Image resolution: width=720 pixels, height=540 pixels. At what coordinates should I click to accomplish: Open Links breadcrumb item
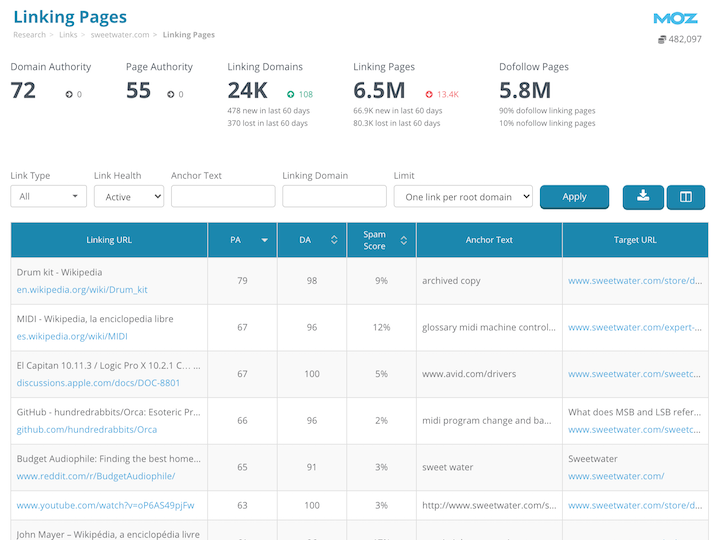pos(68,35)
